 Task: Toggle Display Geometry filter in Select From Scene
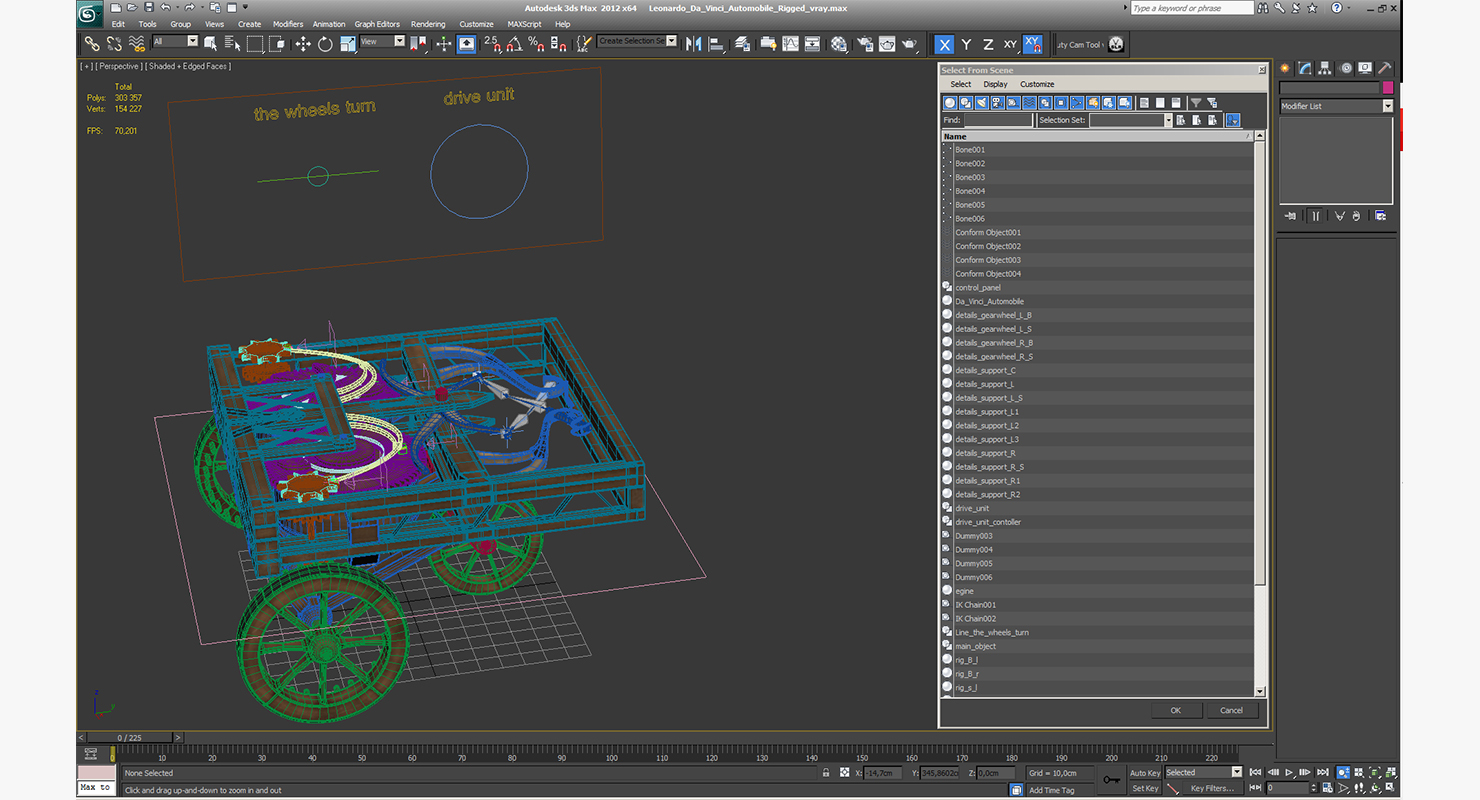pos(950,103)
